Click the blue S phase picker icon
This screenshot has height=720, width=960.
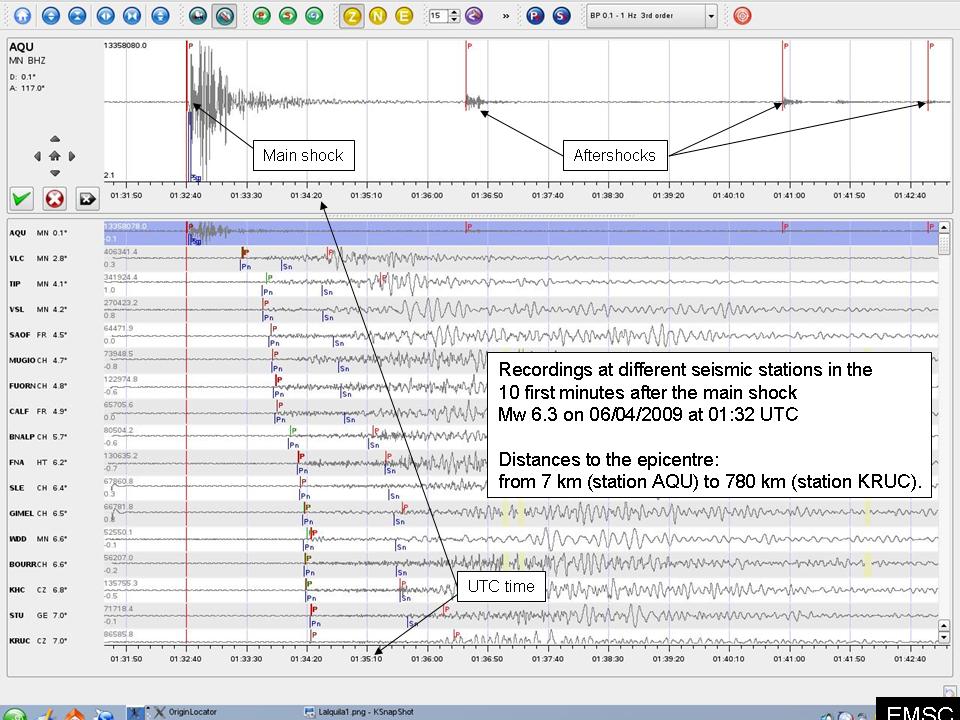(x=562, y=16)
